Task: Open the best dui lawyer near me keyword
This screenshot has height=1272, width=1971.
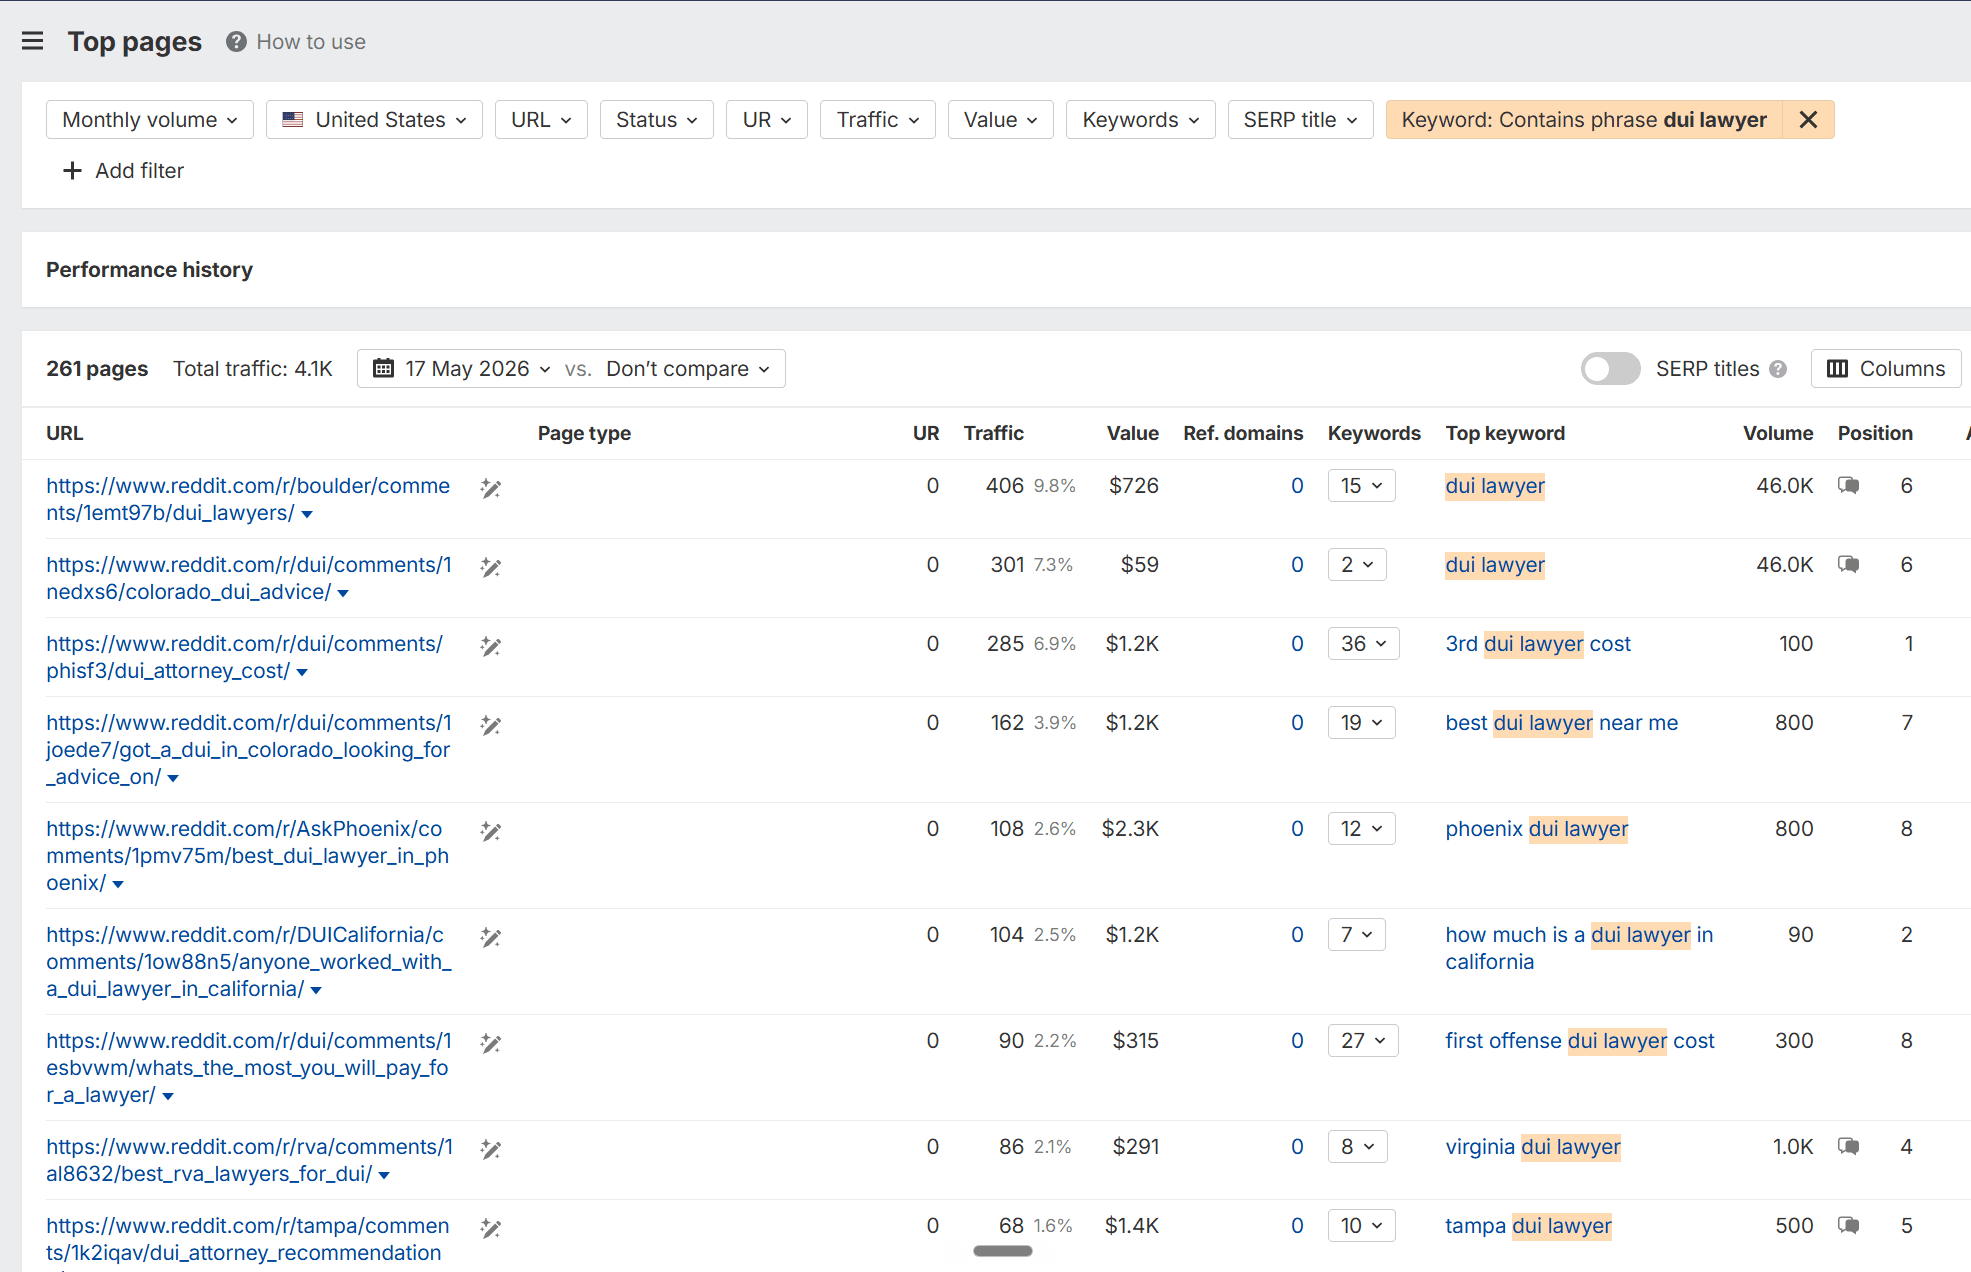Action: (1562, 723)
